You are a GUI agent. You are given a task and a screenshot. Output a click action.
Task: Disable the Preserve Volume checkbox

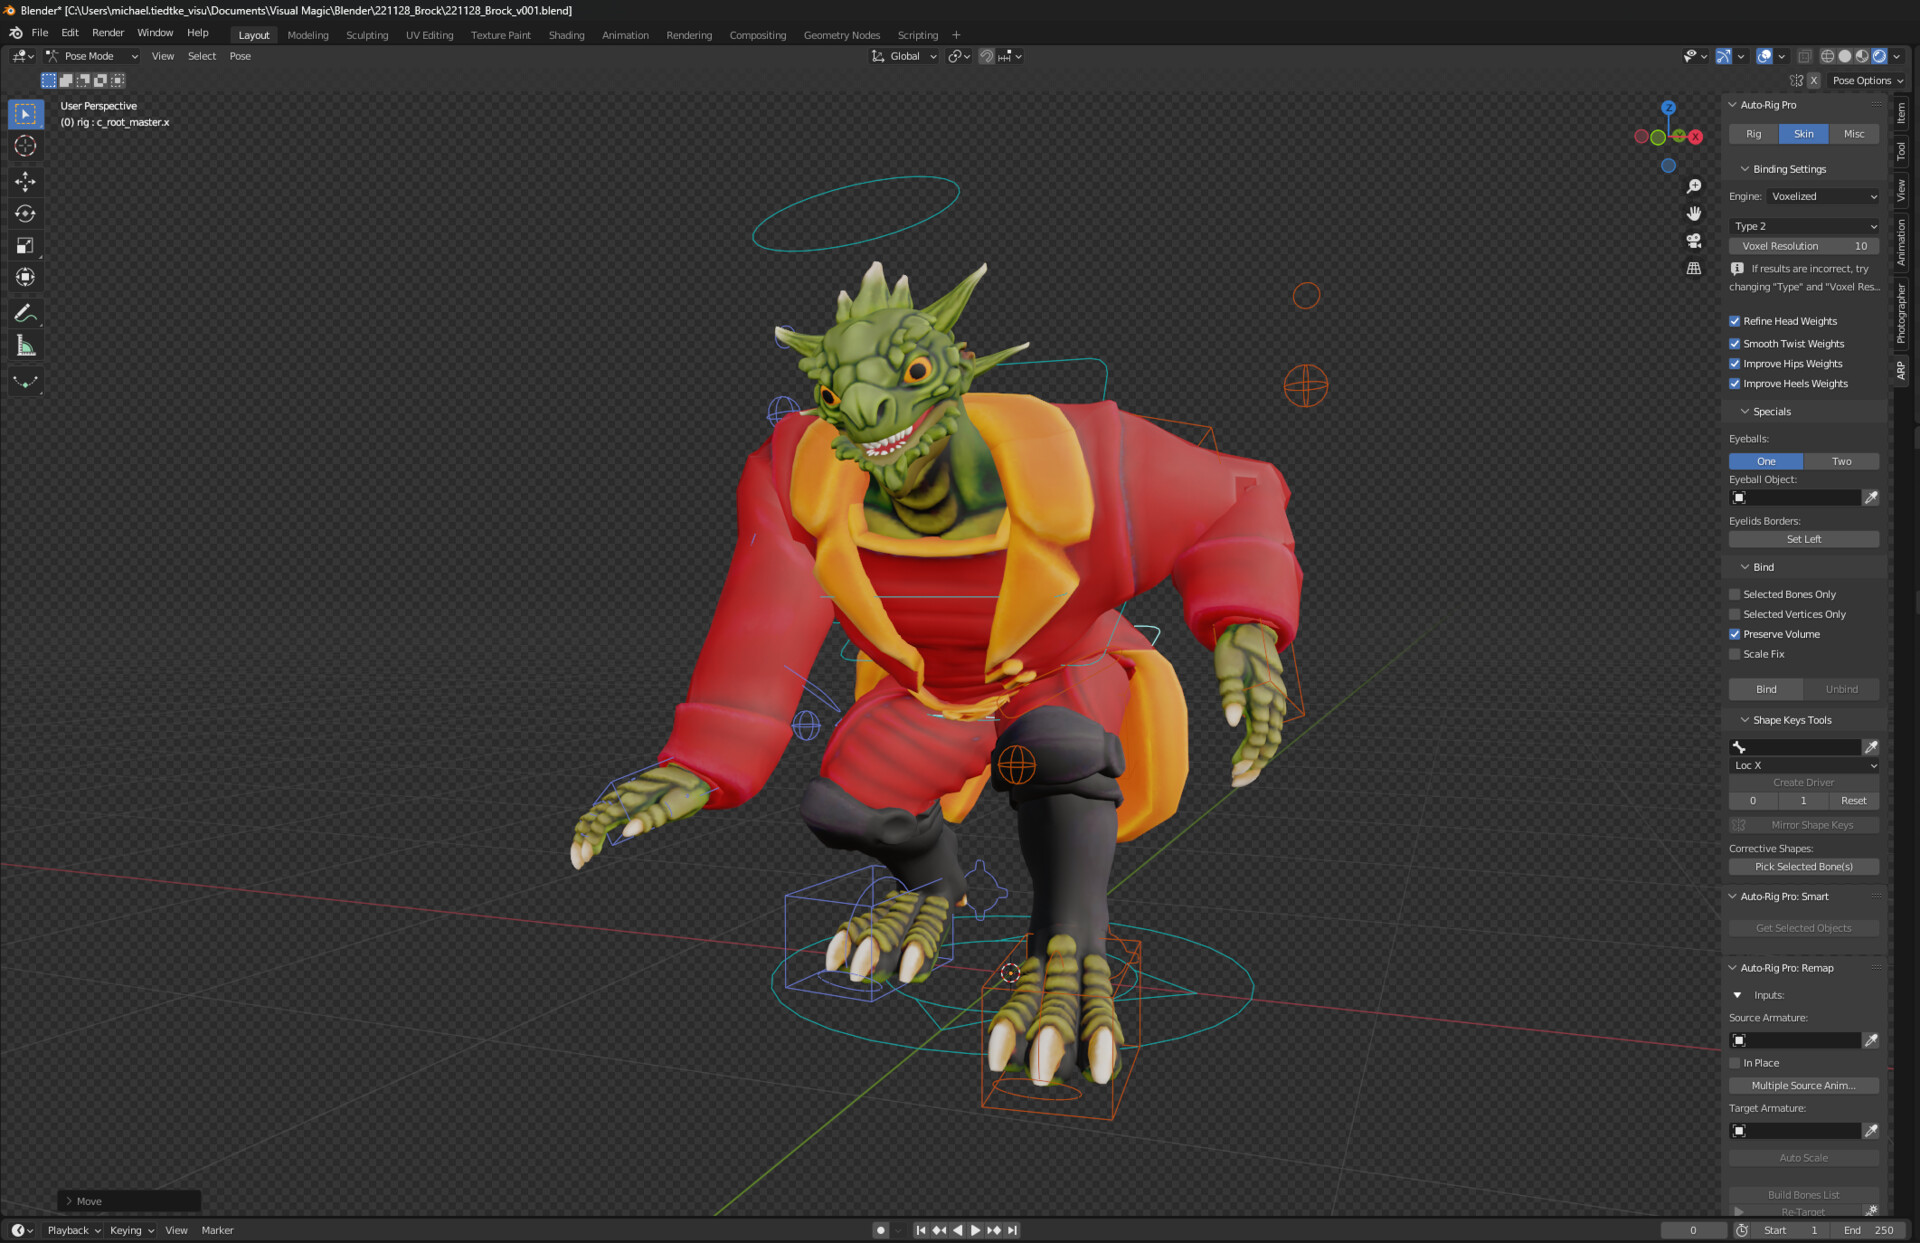point(1736,634)
